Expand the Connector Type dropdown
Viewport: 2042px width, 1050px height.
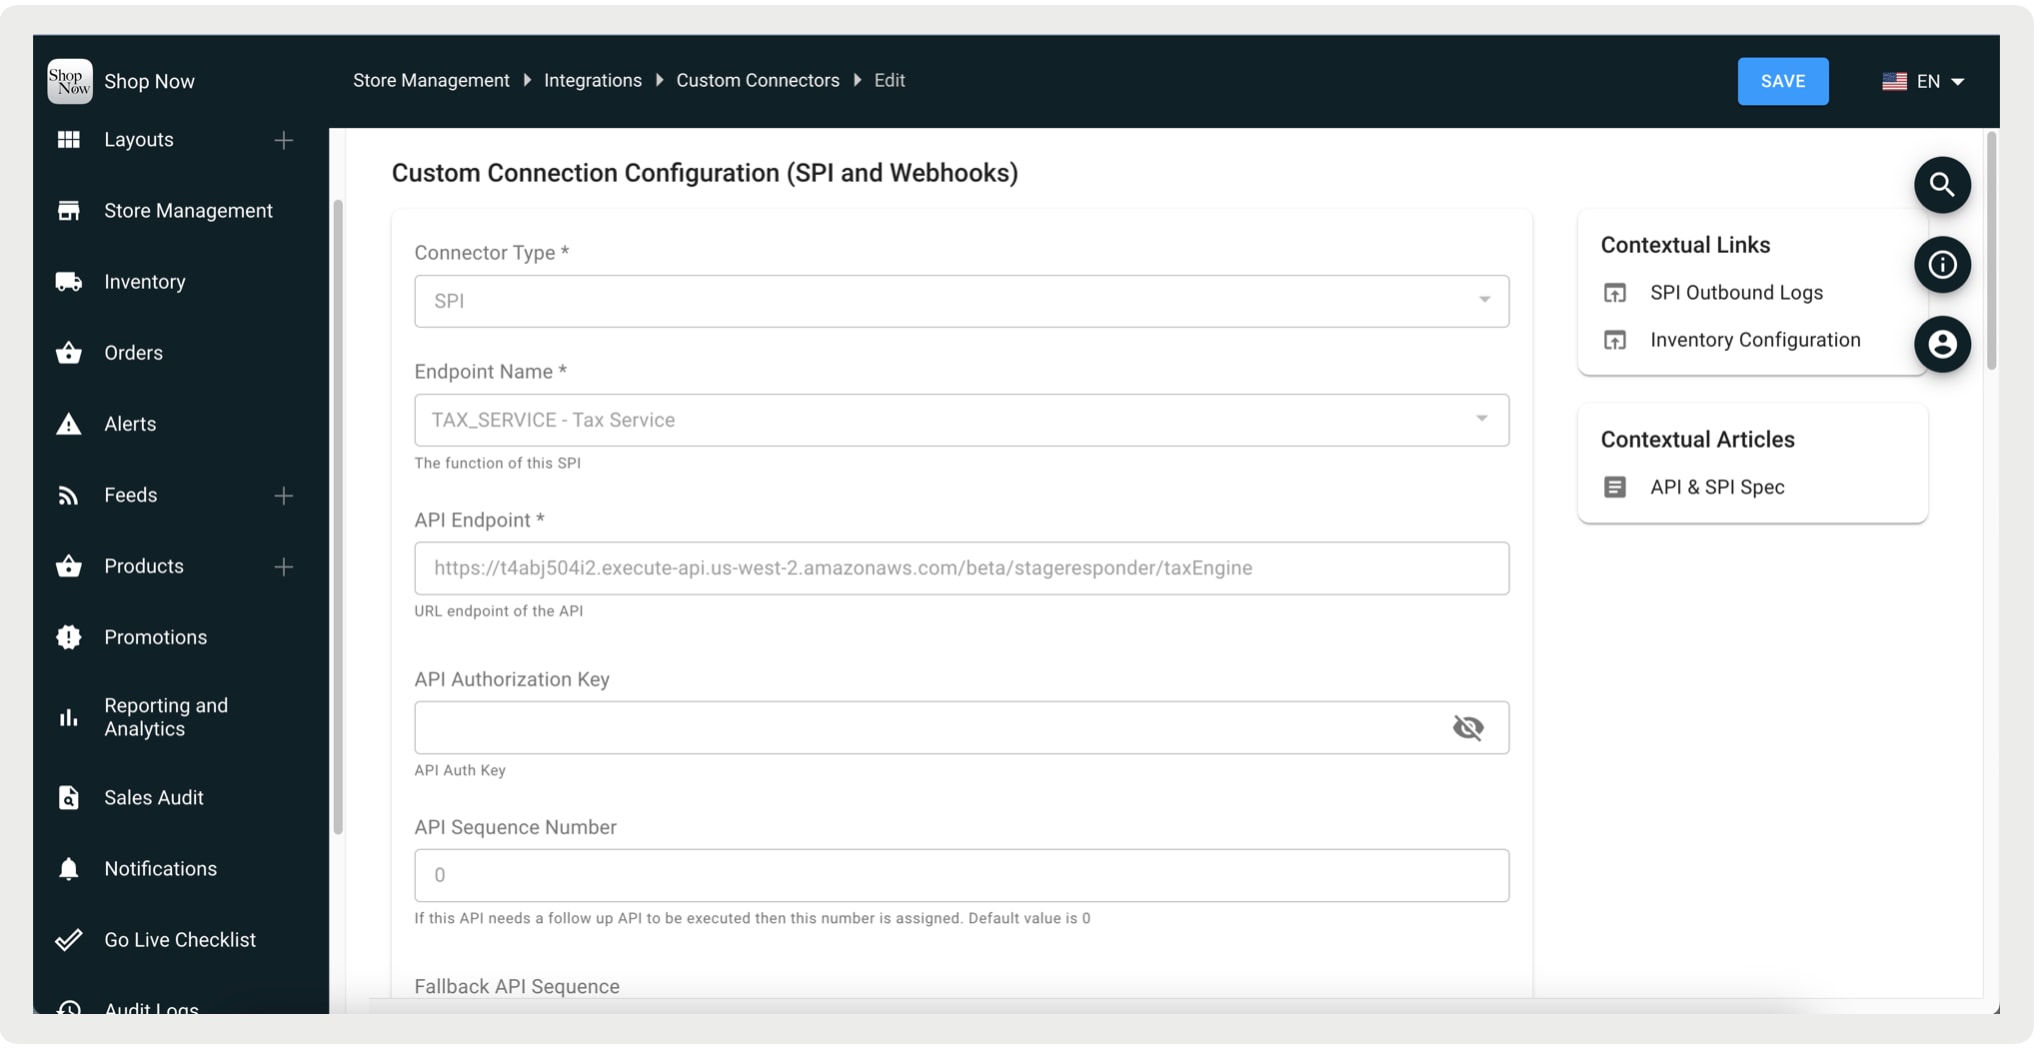pyautogui.click(x=1484, y=300)
